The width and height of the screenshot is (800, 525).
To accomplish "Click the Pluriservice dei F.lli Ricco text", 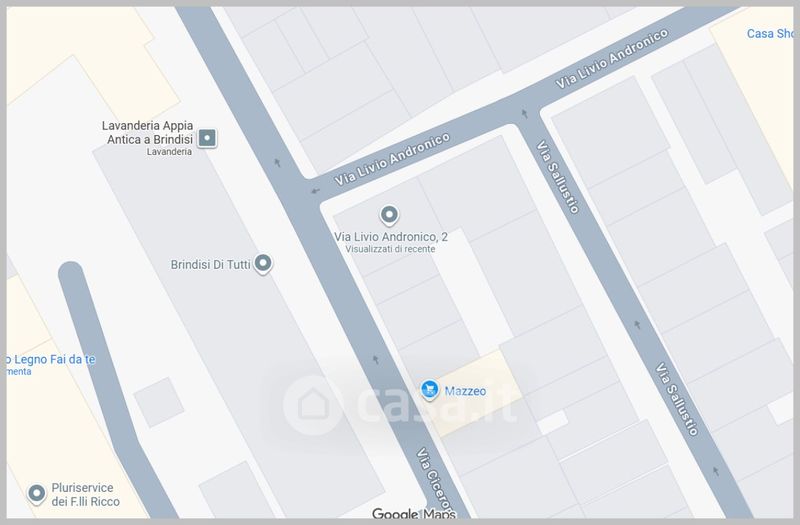I will coord(85,494).
